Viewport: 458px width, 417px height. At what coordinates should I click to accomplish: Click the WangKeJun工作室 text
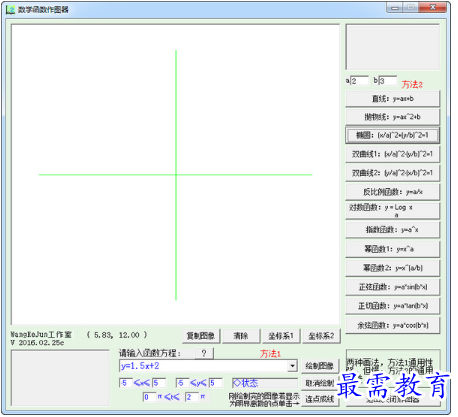coord(41,334)
